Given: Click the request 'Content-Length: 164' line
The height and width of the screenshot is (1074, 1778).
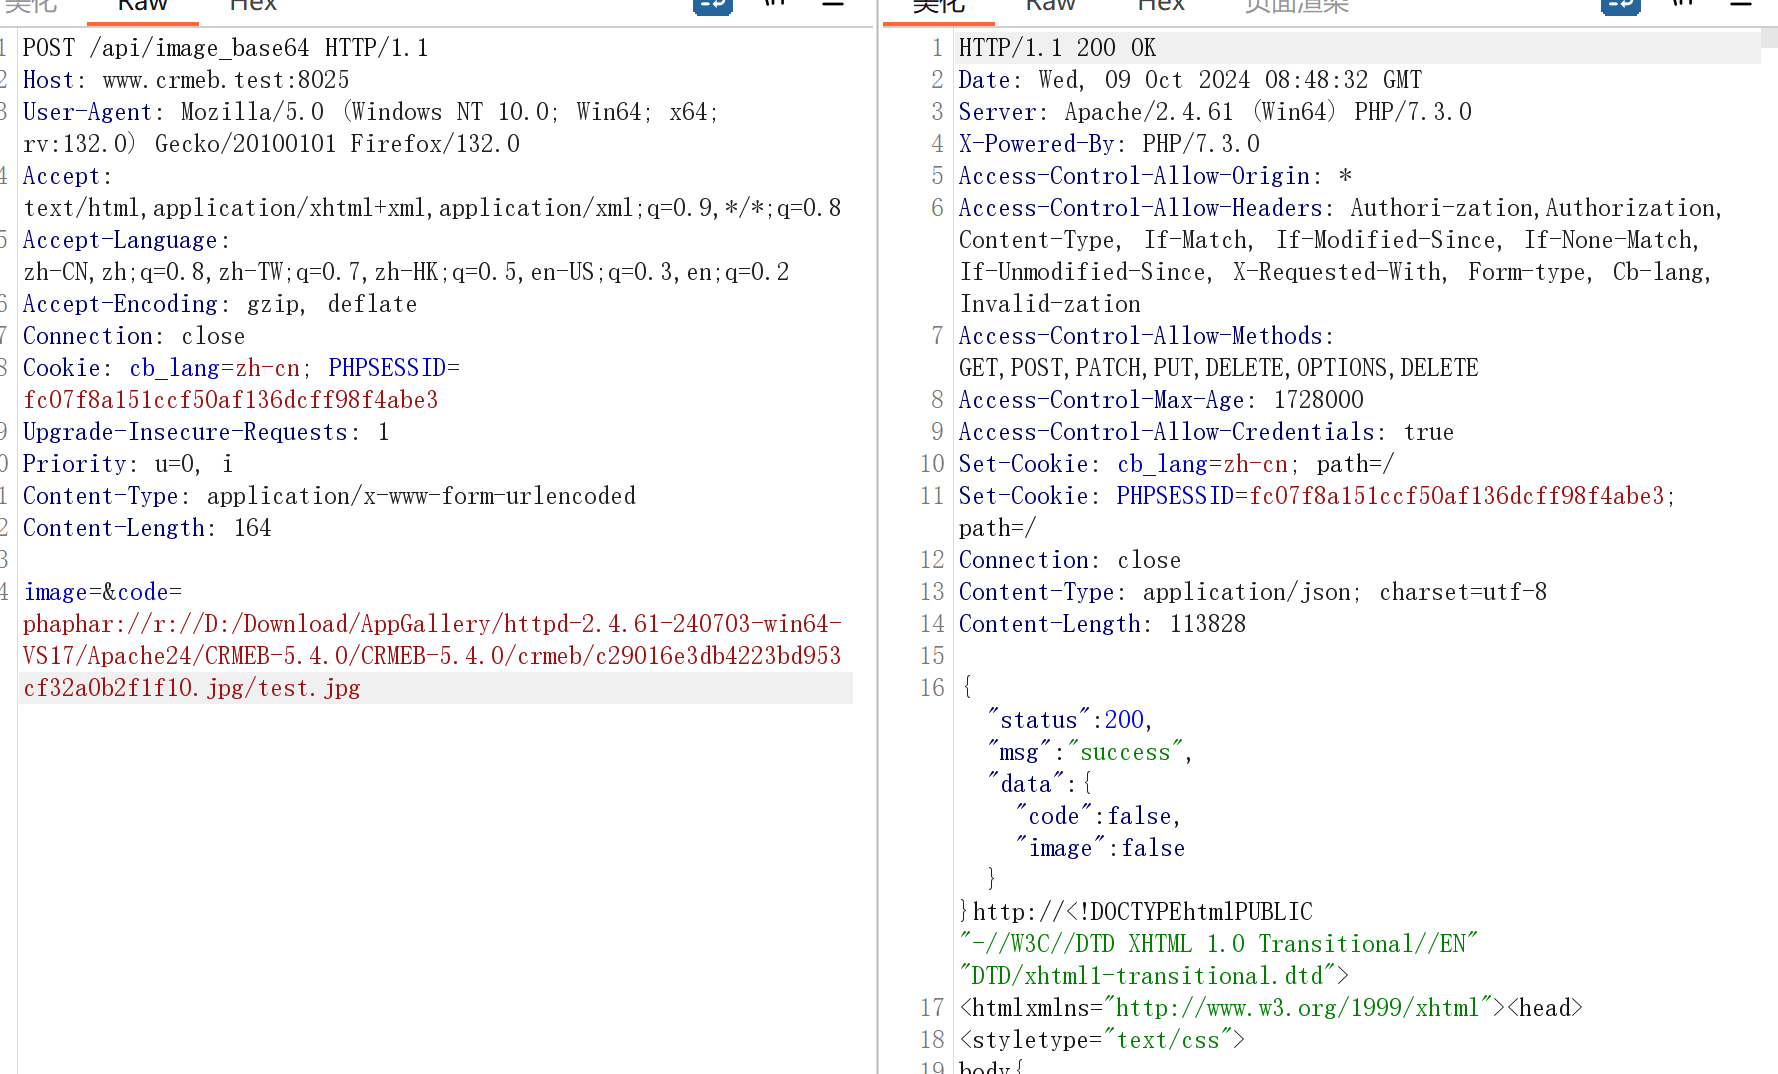Looking at the screenshot, I should tap(147, 528).
